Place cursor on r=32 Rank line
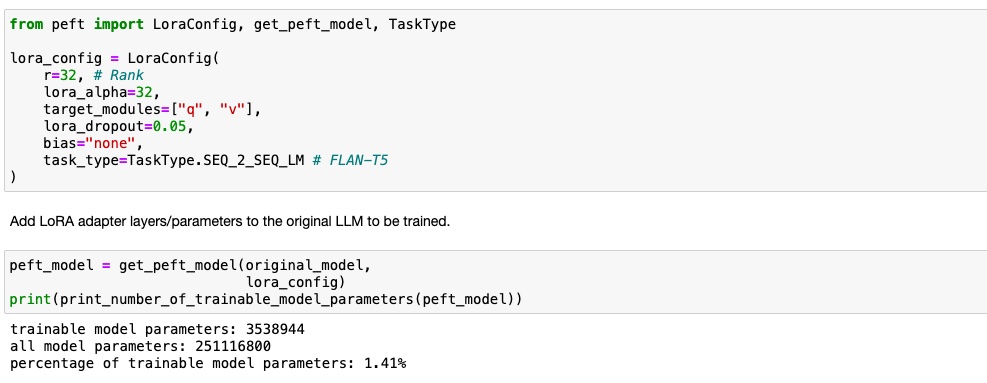Screen dimensions: 987x383 (94, 76)
